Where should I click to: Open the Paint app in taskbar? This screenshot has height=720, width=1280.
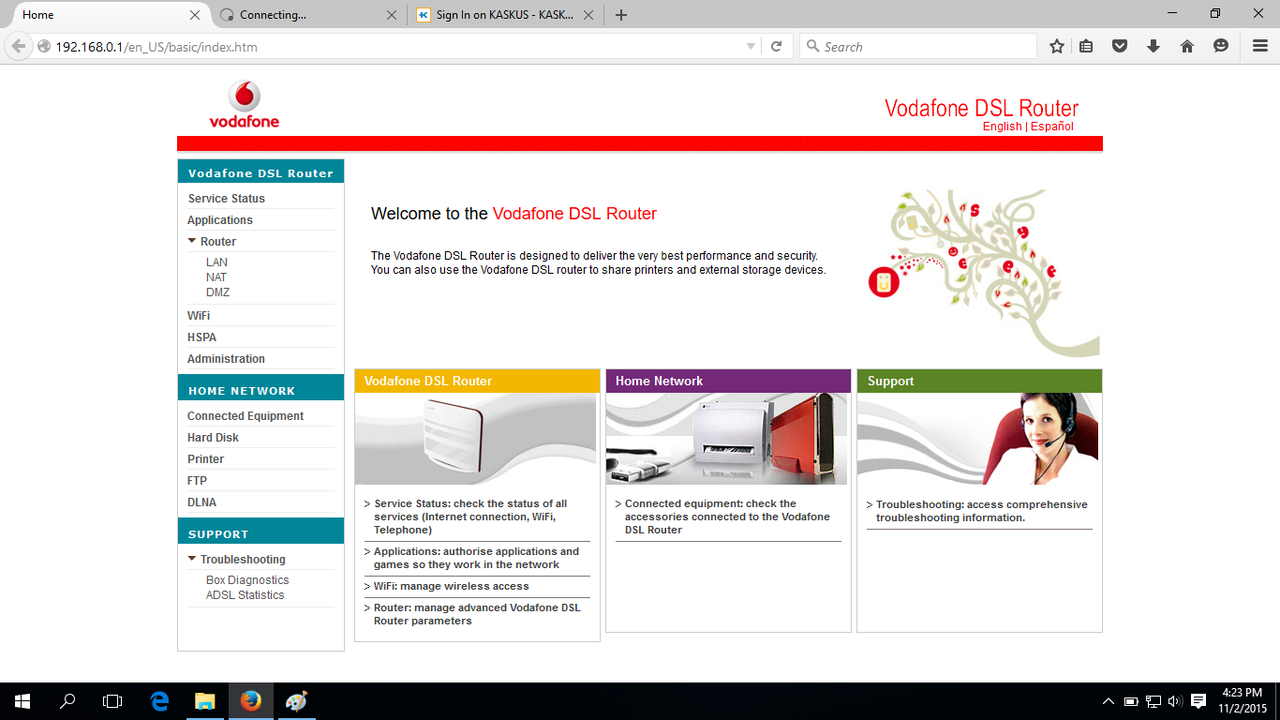click(x=296, y=701)
